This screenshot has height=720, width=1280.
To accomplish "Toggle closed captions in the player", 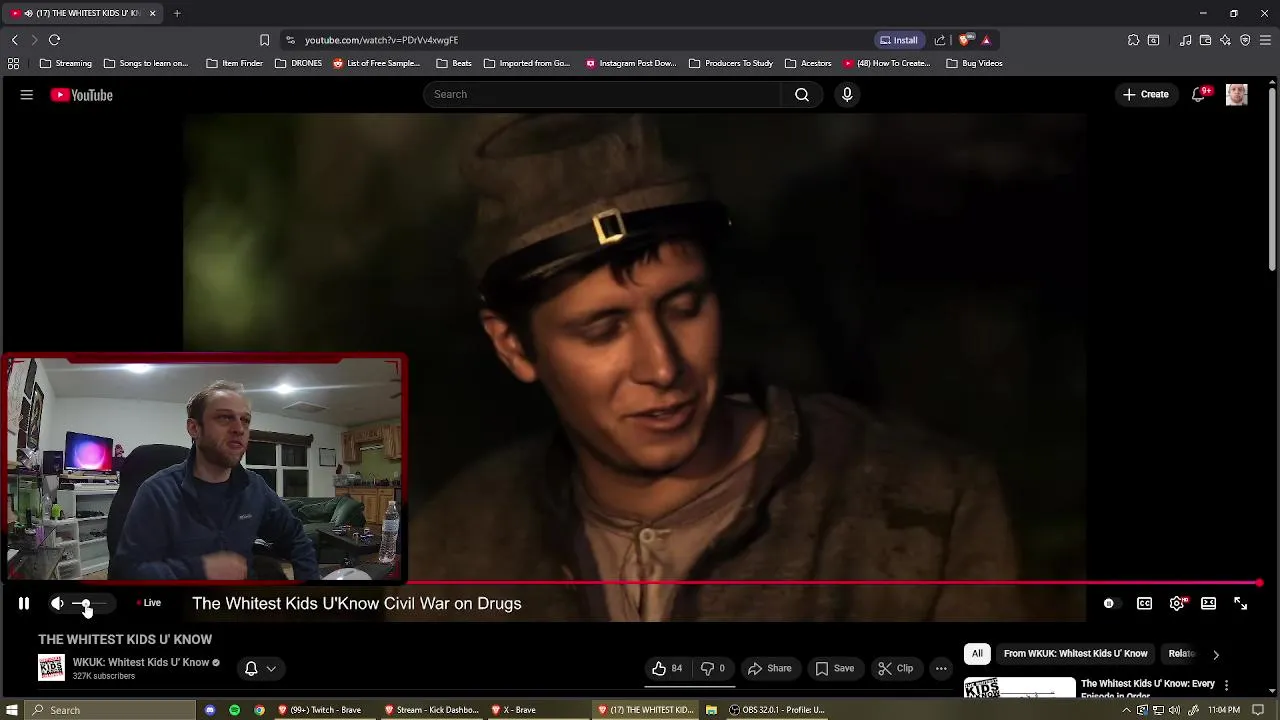I will (1144, 603).
